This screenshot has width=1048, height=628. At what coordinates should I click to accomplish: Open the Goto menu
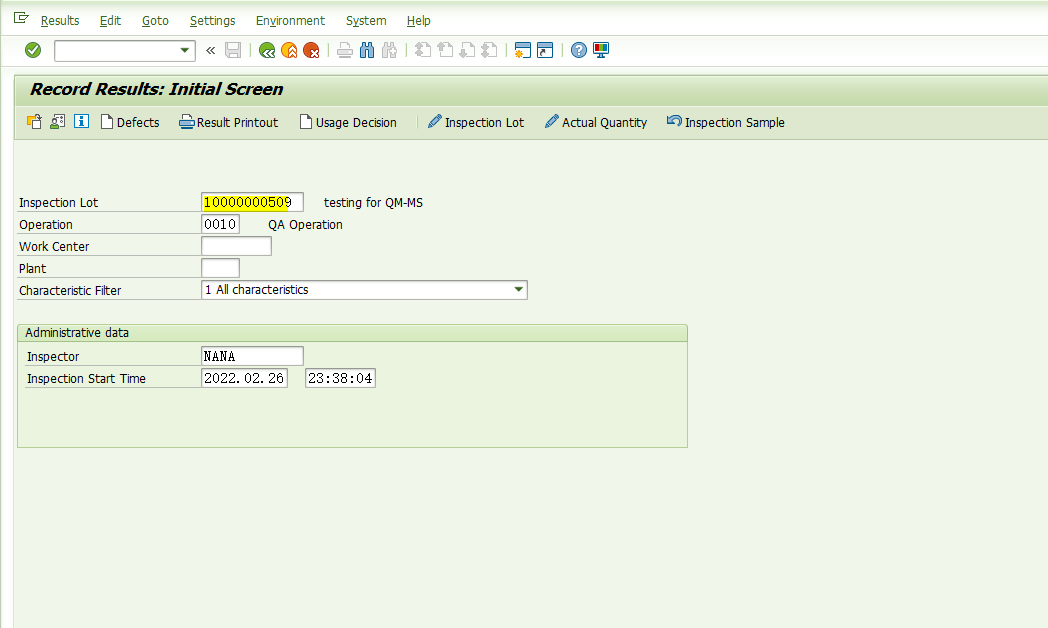tap(155, 20)
